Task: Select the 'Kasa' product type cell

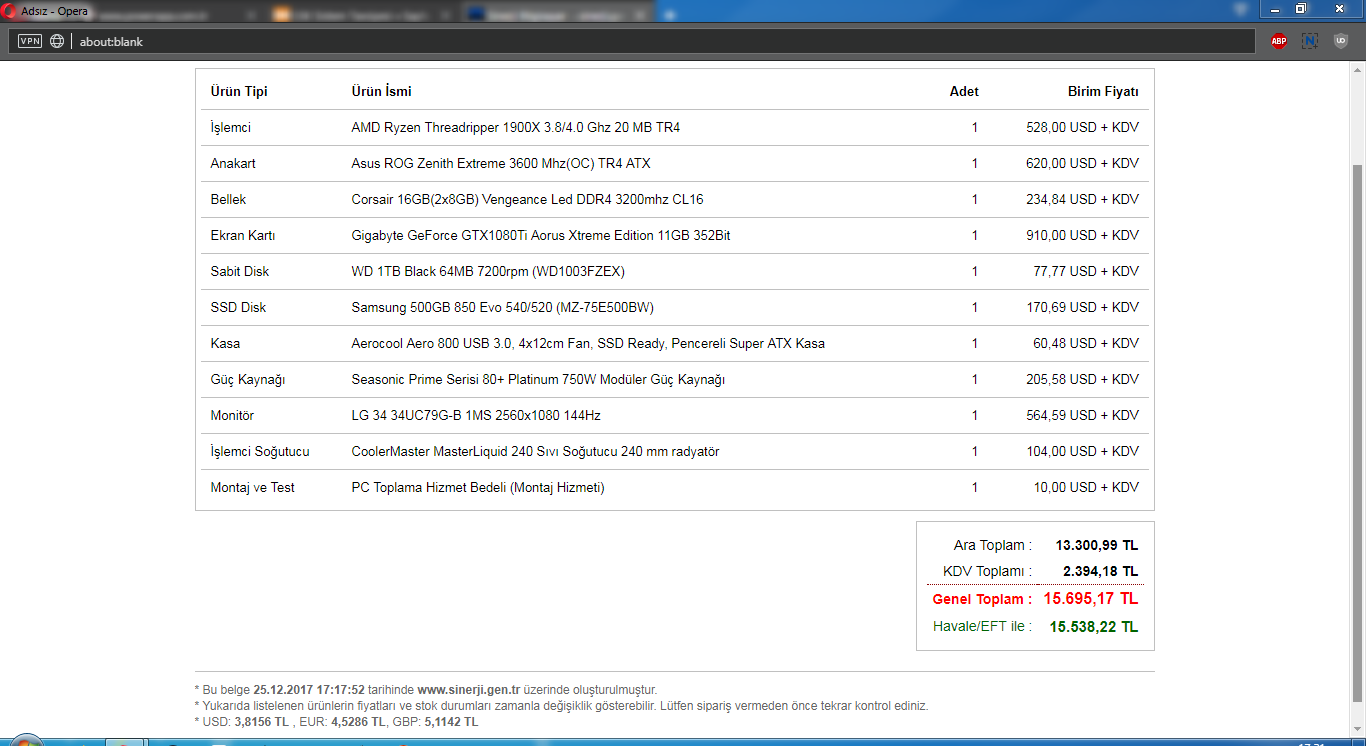Action: coord(225,343)
